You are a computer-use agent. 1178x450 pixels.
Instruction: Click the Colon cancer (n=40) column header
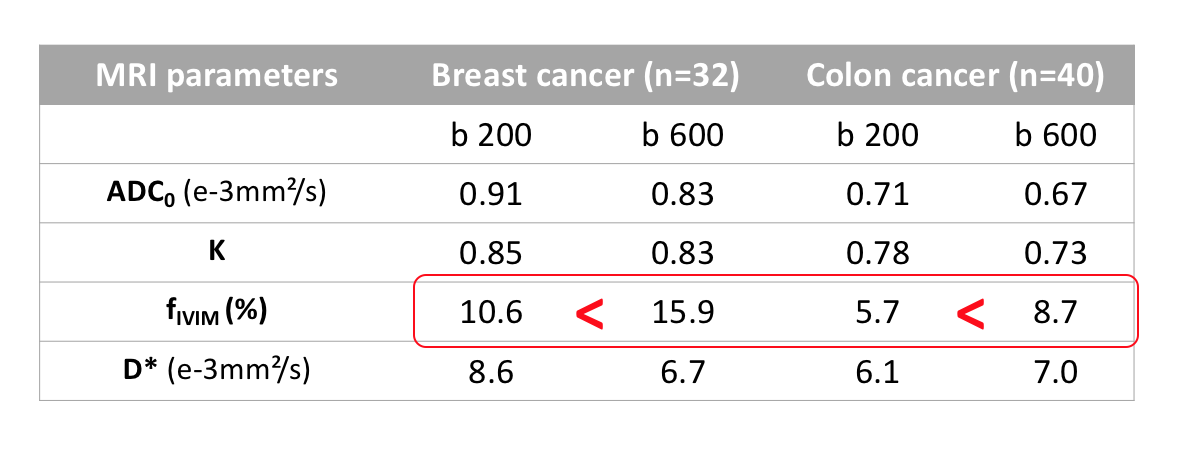[955, 76]
